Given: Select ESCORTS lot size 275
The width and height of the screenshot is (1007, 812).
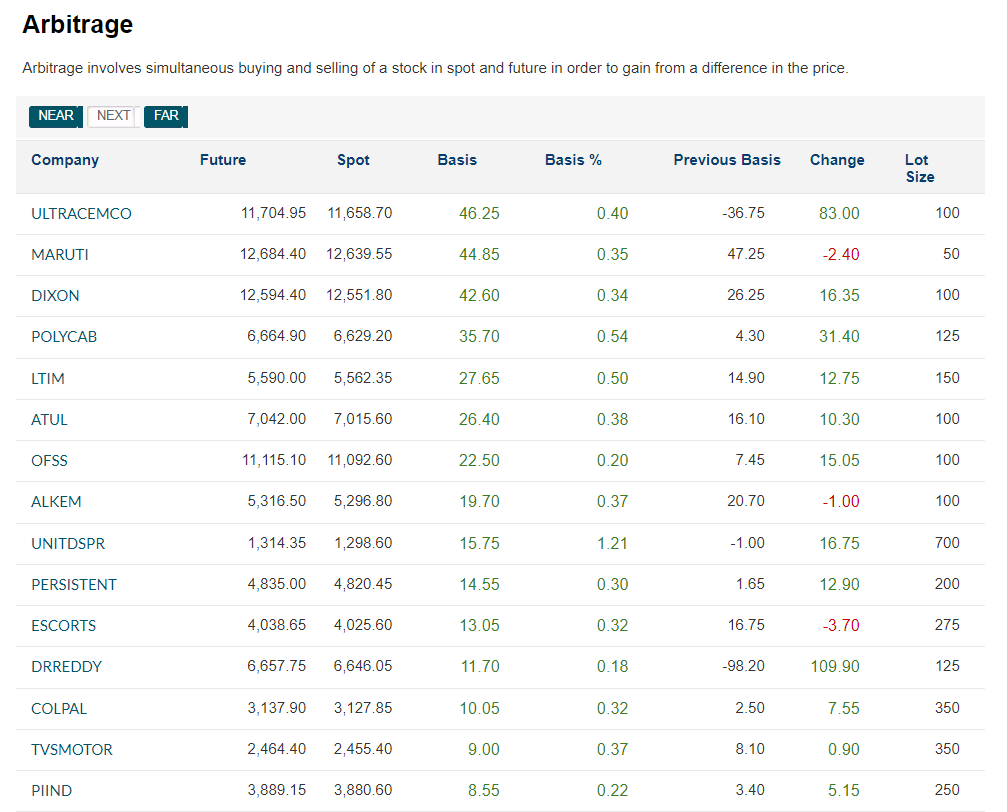Looking at the screenshot, I should [947, 626].
